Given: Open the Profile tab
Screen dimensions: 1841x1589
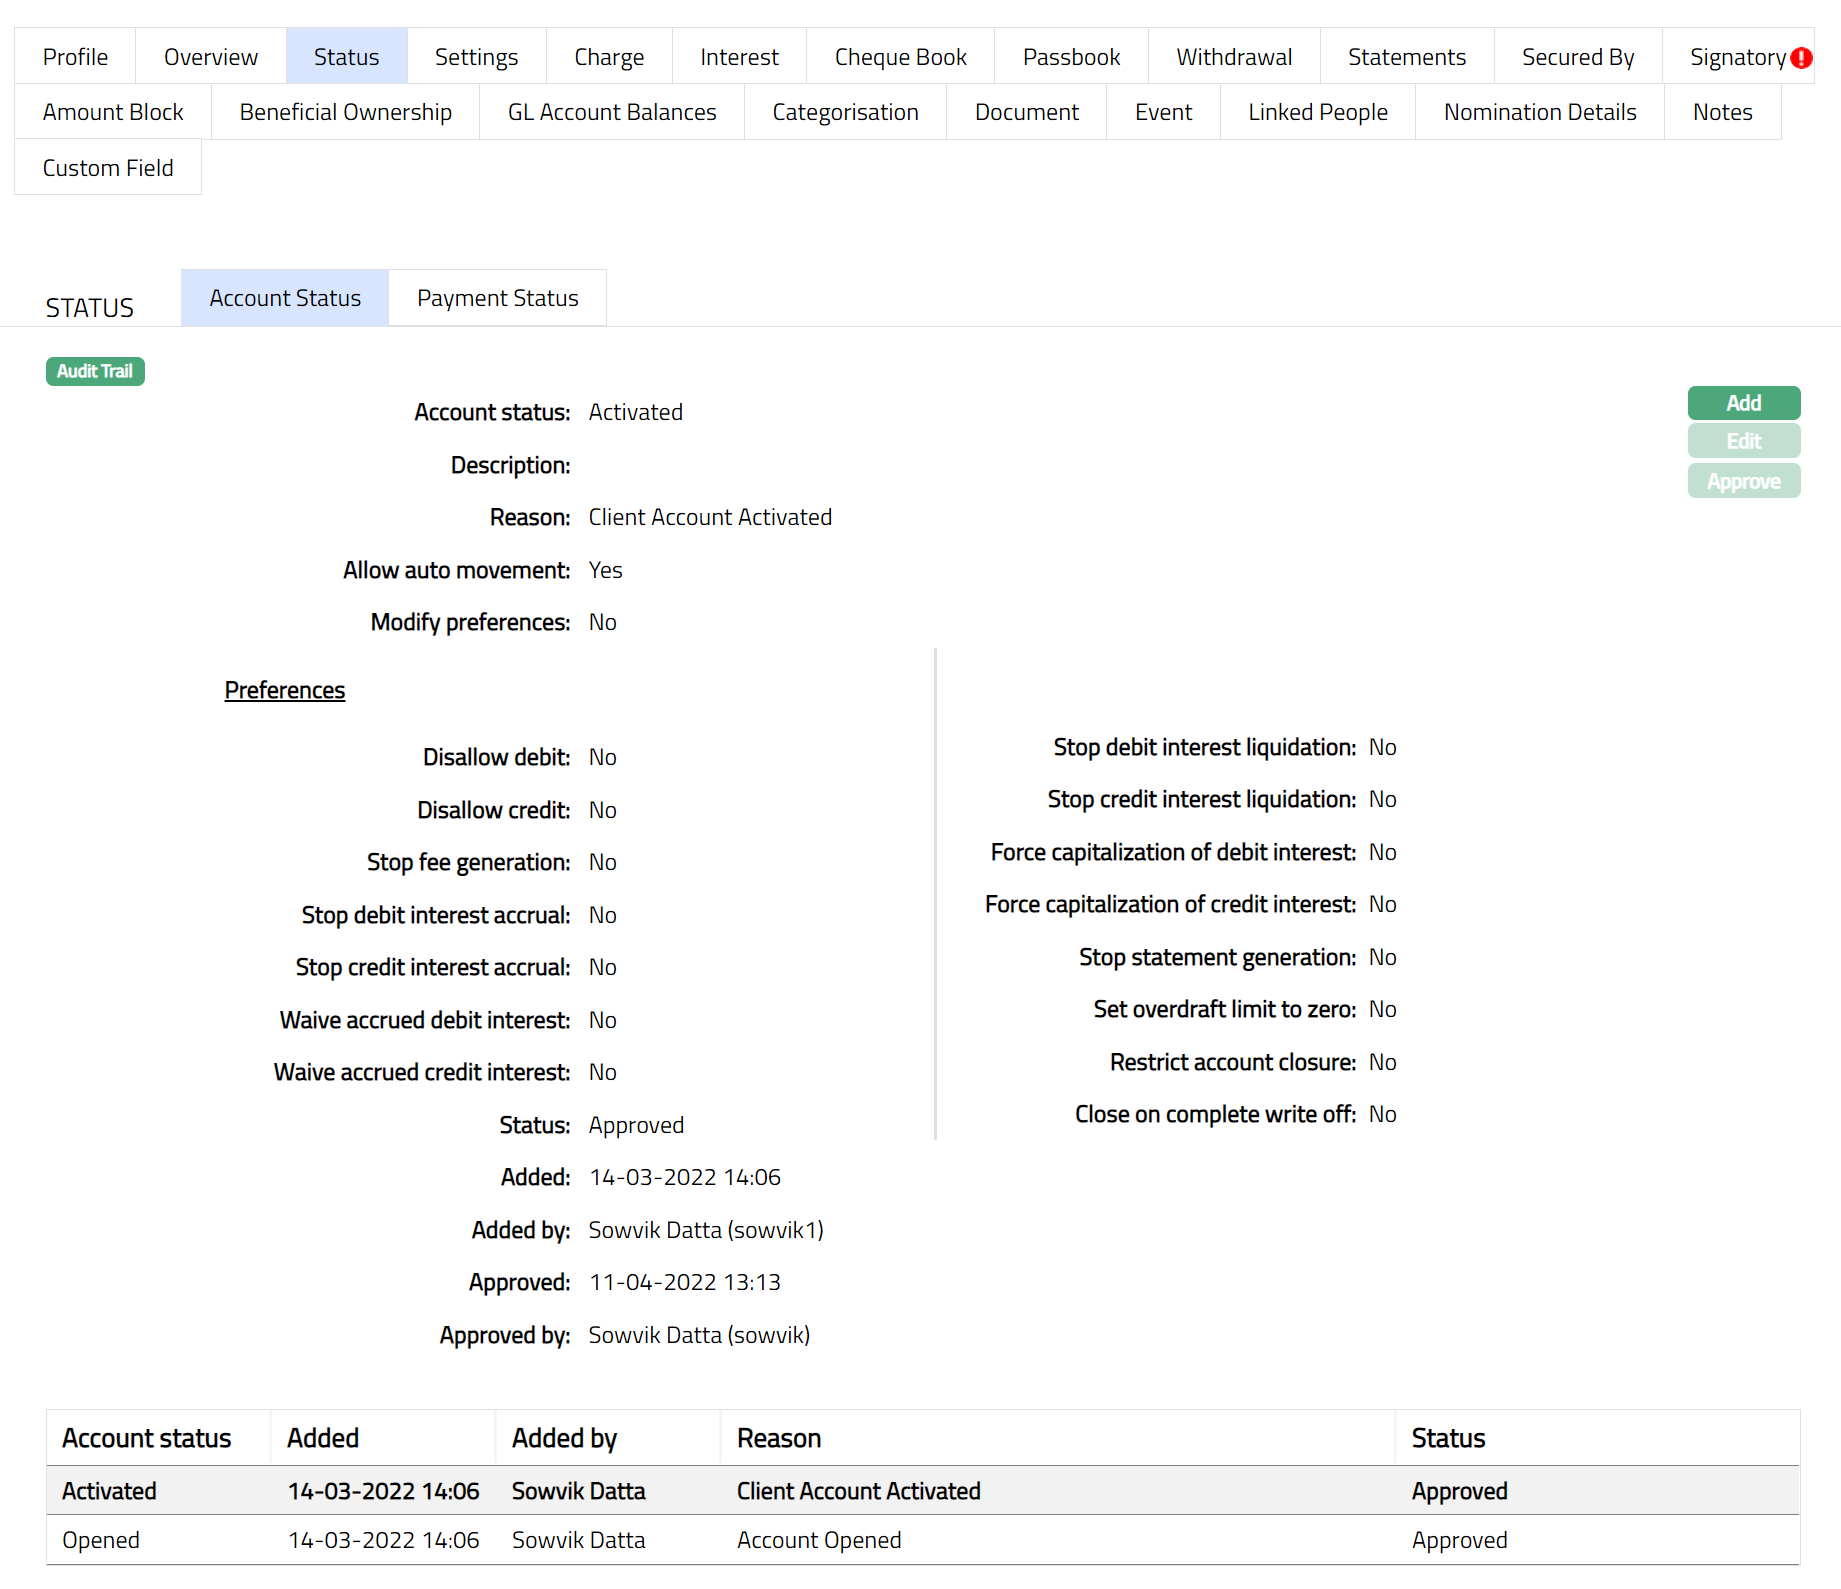Looking at the screenshot, I should point(75,57).
